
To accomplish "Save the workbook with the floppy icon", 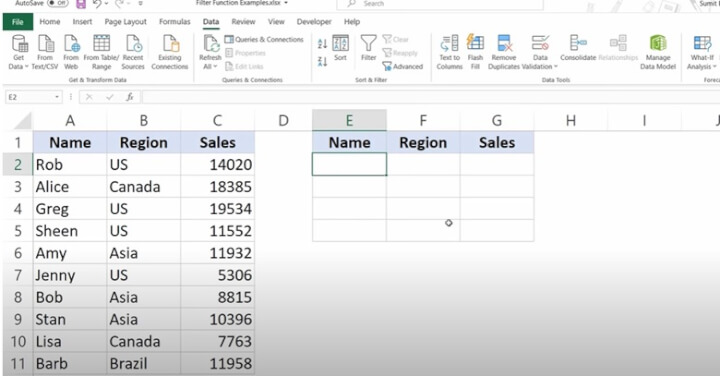I will pos(81,4).
